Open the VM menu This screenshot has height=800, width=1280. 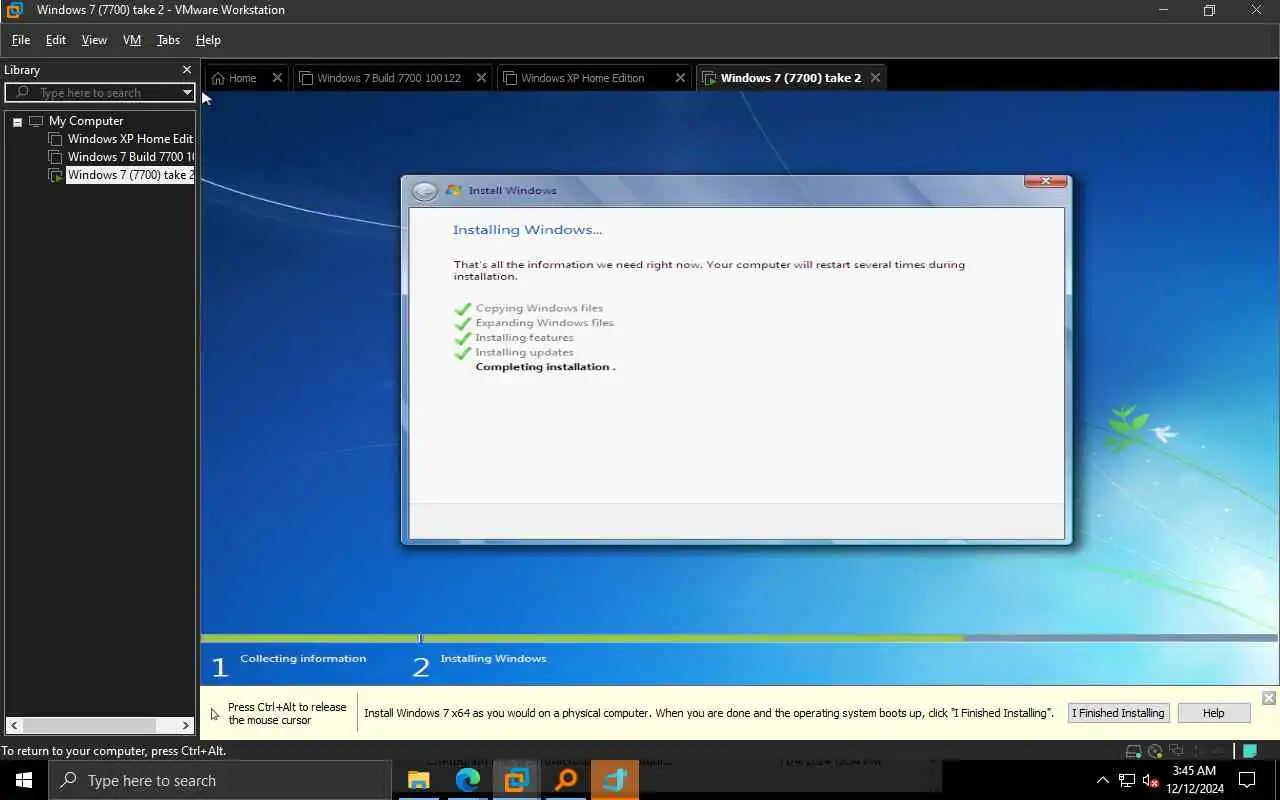click(132, 40)
